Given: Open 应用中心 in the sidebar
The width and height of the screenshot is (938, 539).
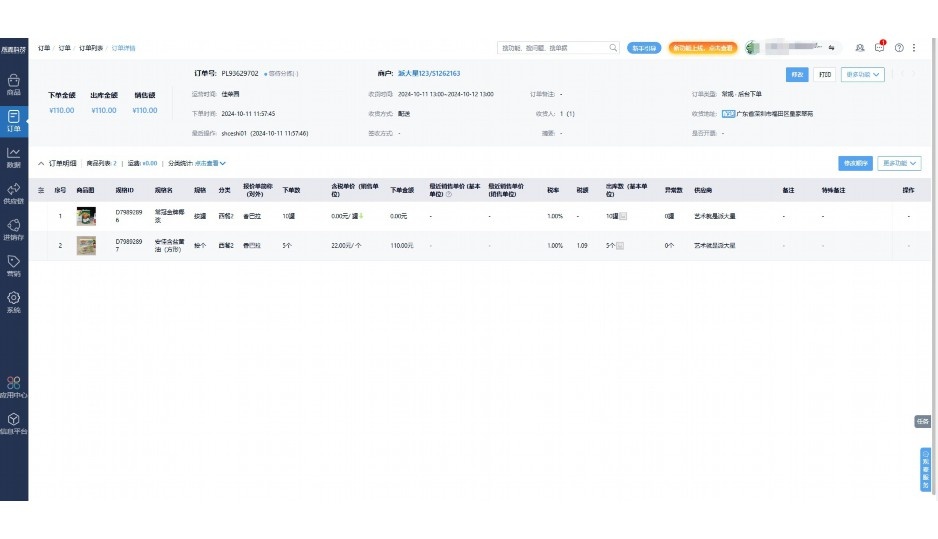Looking at the screenshot, I should 14,386.
